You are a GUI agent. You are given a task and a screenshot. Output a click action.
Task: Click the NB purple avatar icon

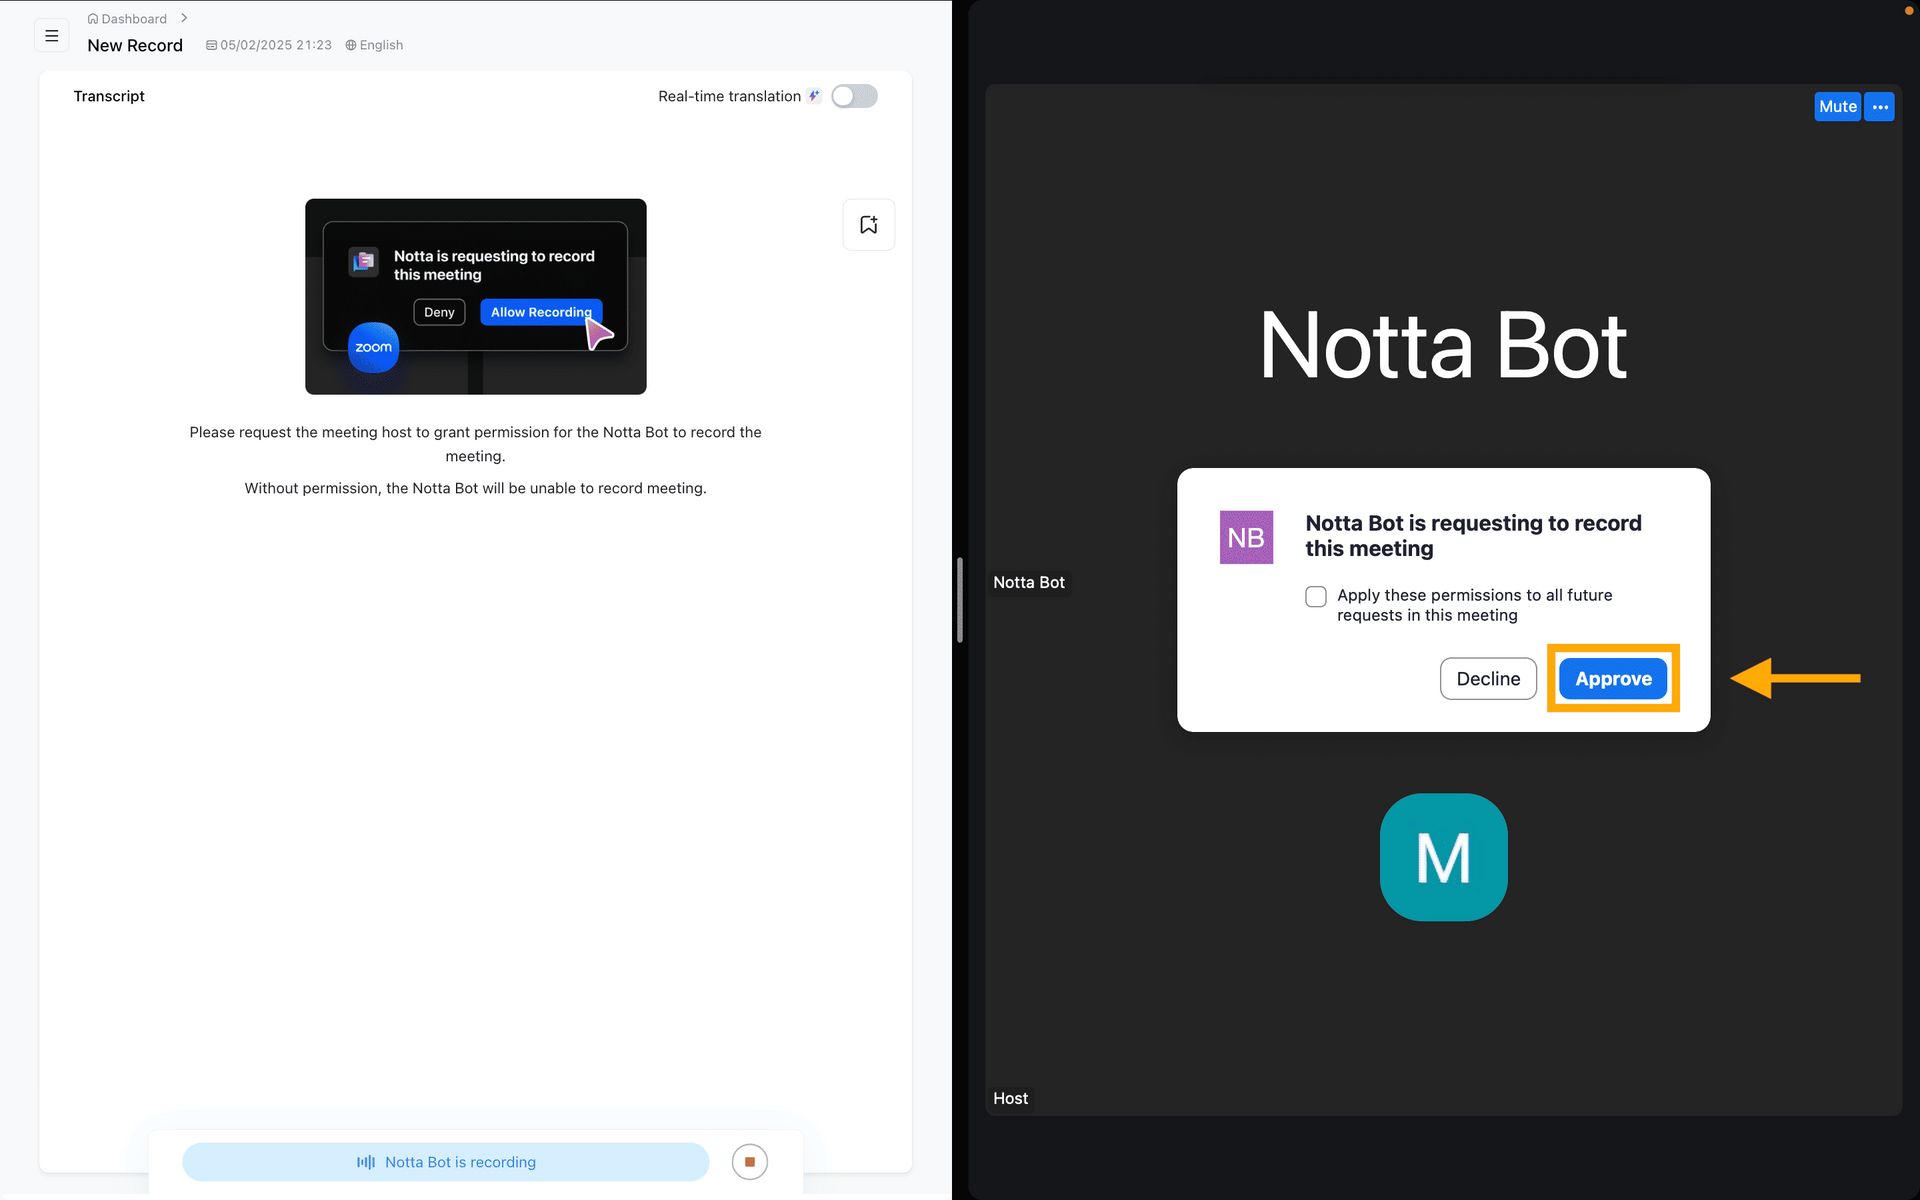coord(1246,537)
